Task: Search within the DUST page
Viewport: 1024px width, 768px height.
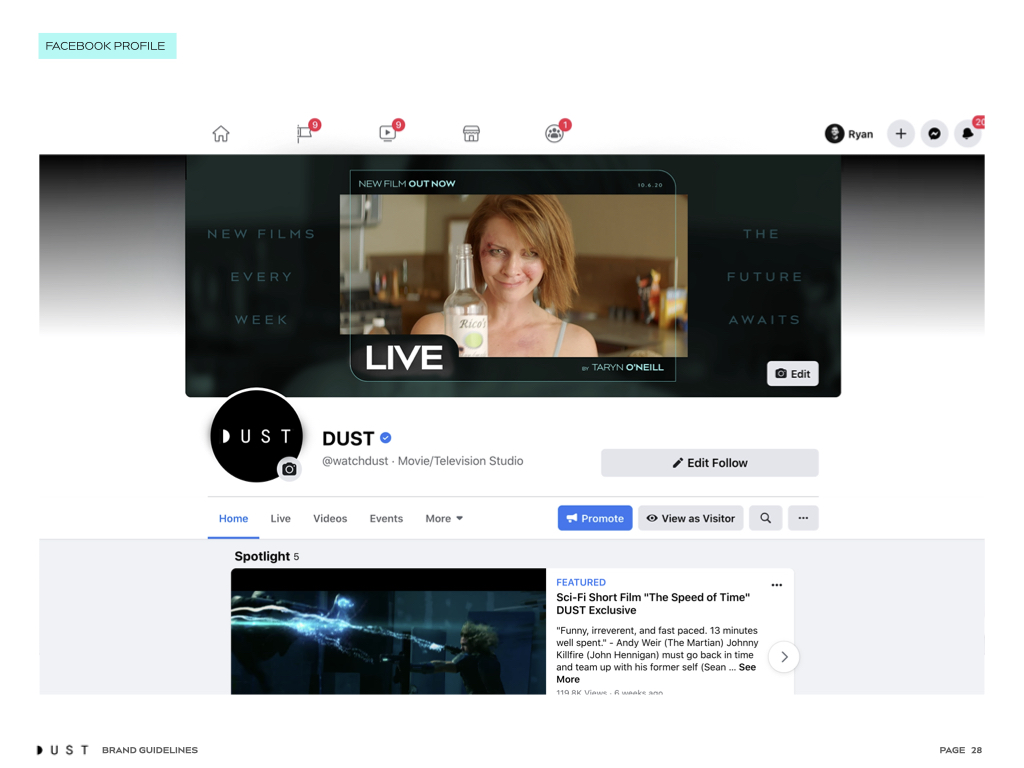Action: point(765,518)
